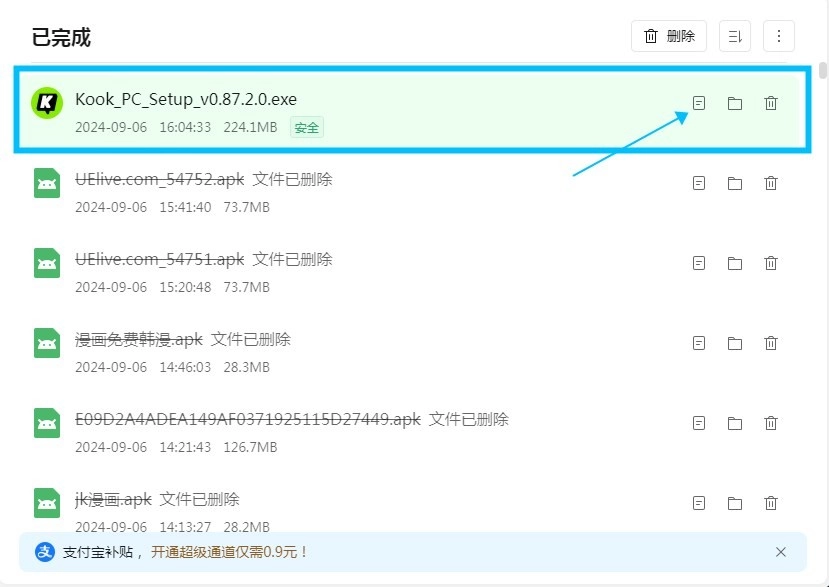Click details icon for Kook_PC_Setup_v0.87.2.0.exe
Image resolution: width=829 pixels, height=587 pixels.
(x=699, y=103)
